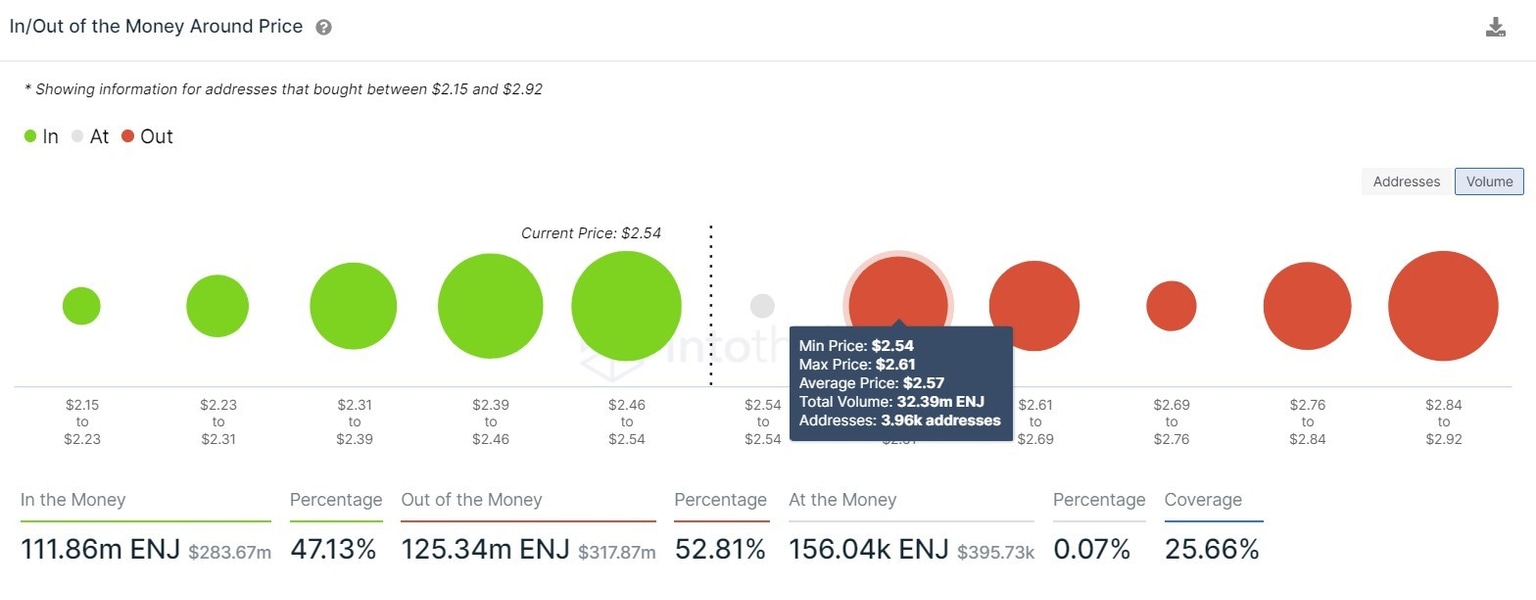Open the help tooltip next to the title

pos(322,27)
